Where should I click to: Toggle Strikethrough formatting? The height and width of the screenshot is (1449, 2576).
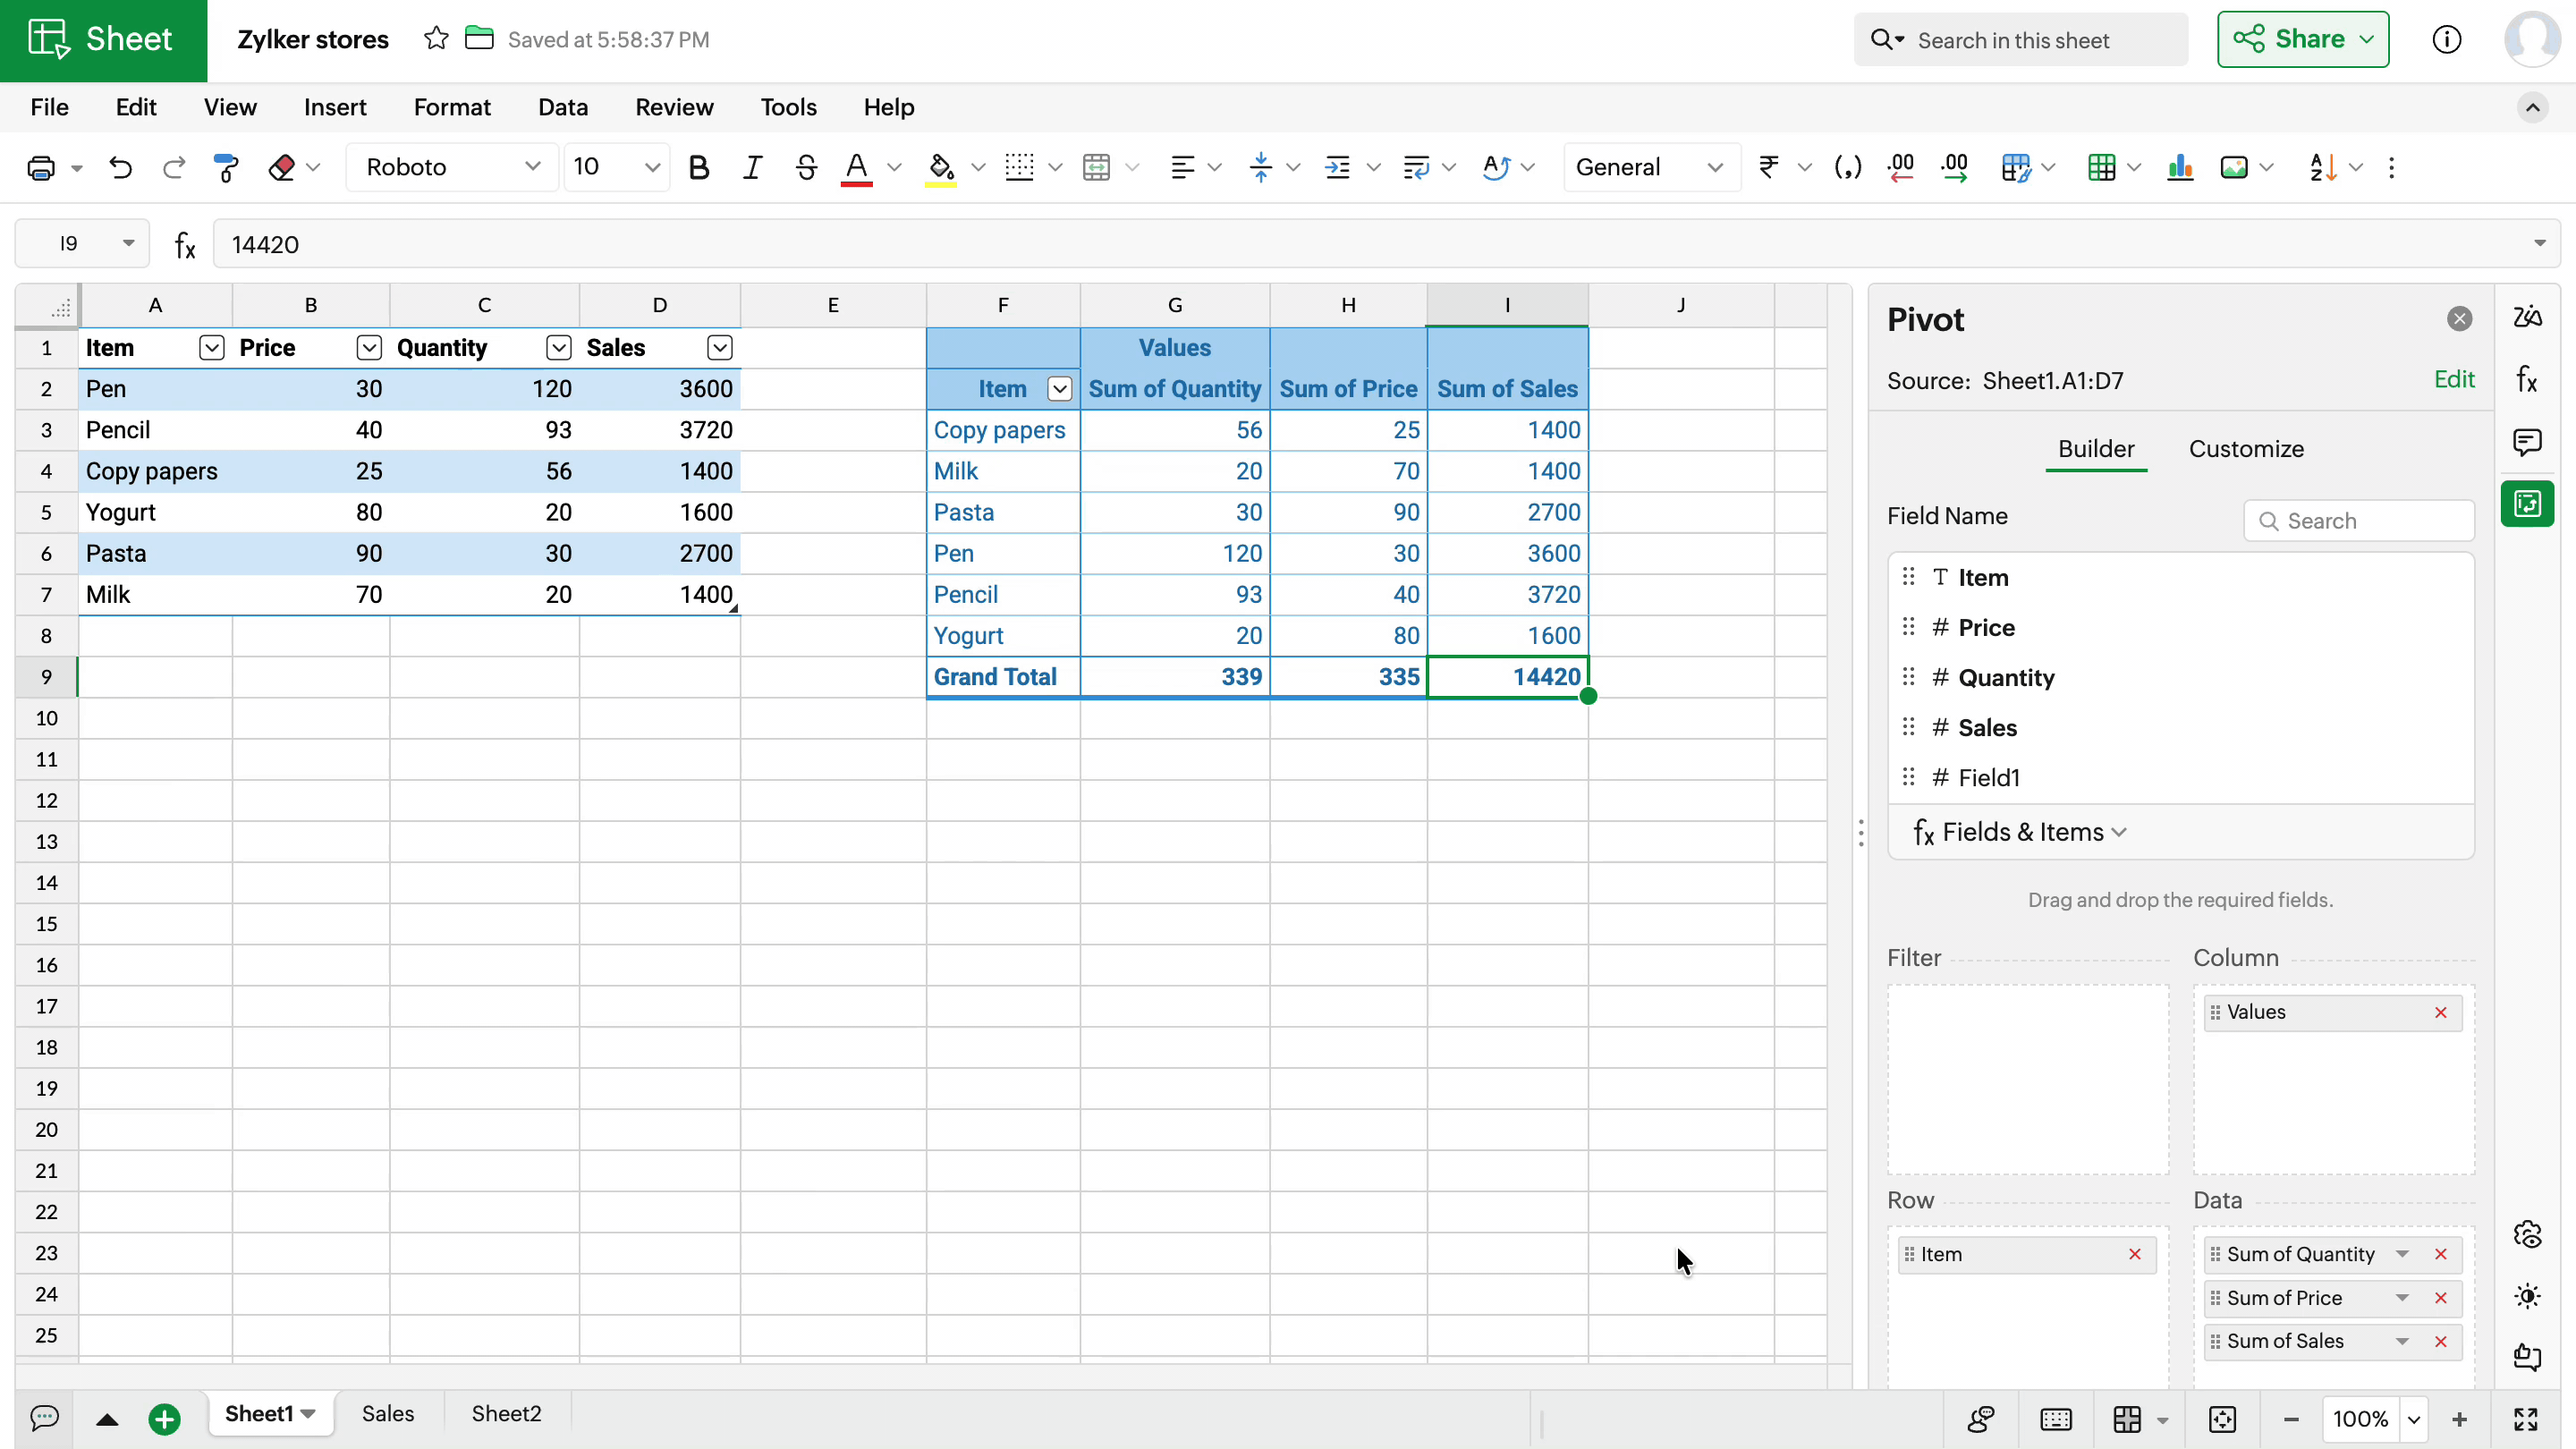pos(805,168)
